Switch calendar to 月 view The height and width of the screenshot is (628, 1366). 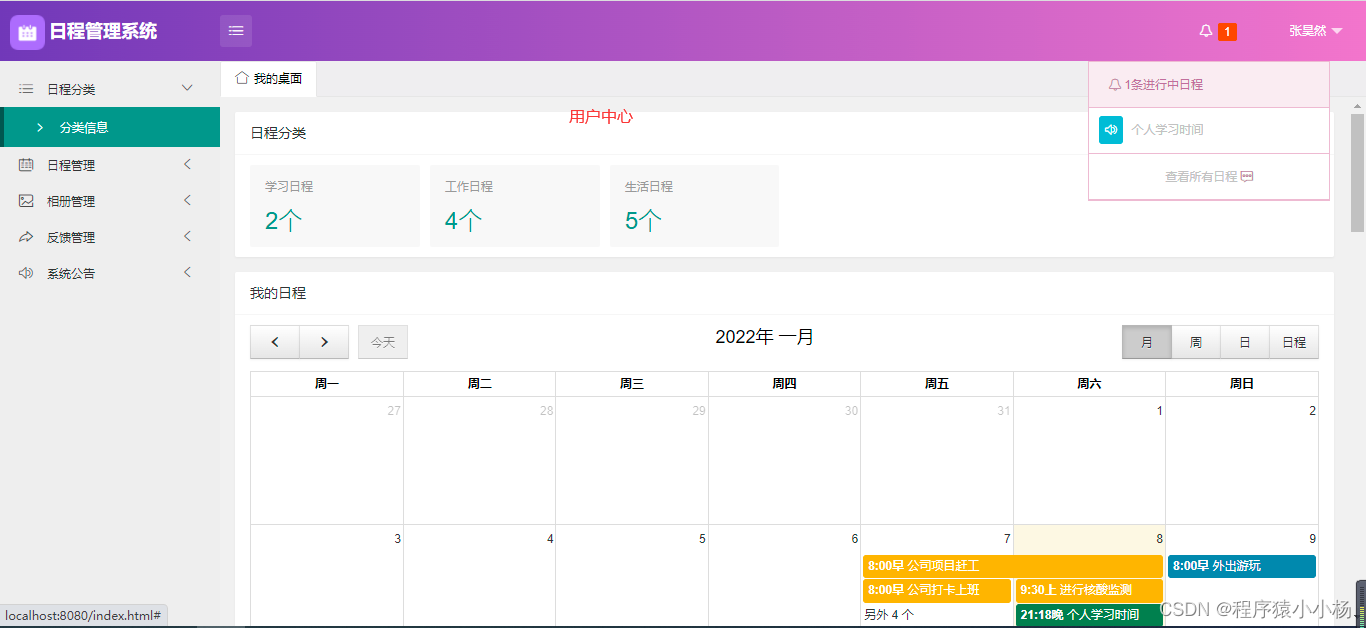coord(1147,342)
